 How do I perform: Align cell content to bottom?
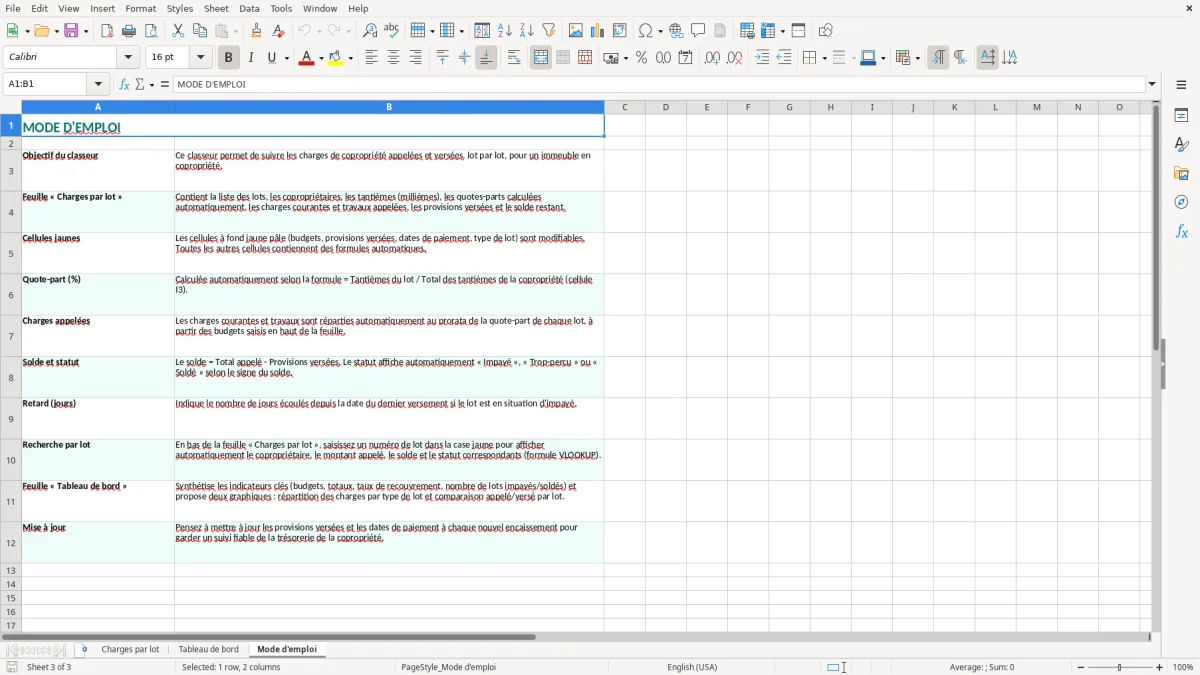(x=486, y=58)
